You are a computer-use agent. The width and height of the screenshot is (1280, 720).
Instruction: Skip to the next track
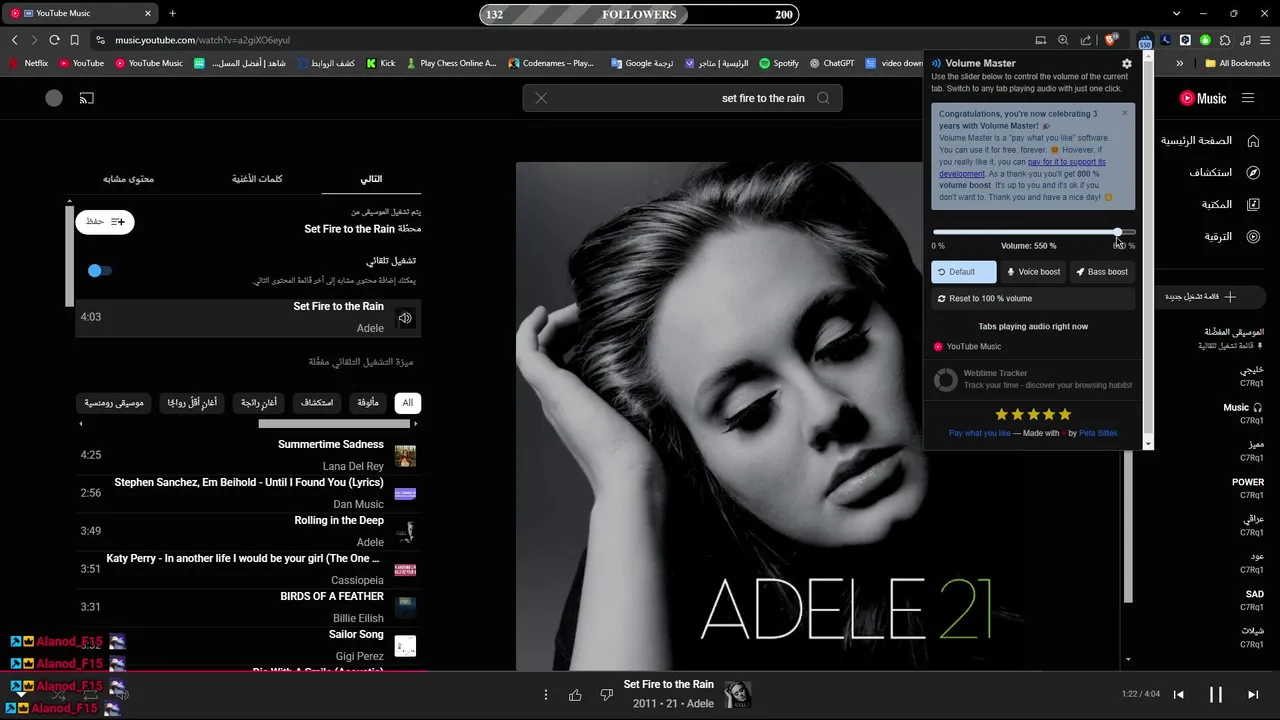1253,695
